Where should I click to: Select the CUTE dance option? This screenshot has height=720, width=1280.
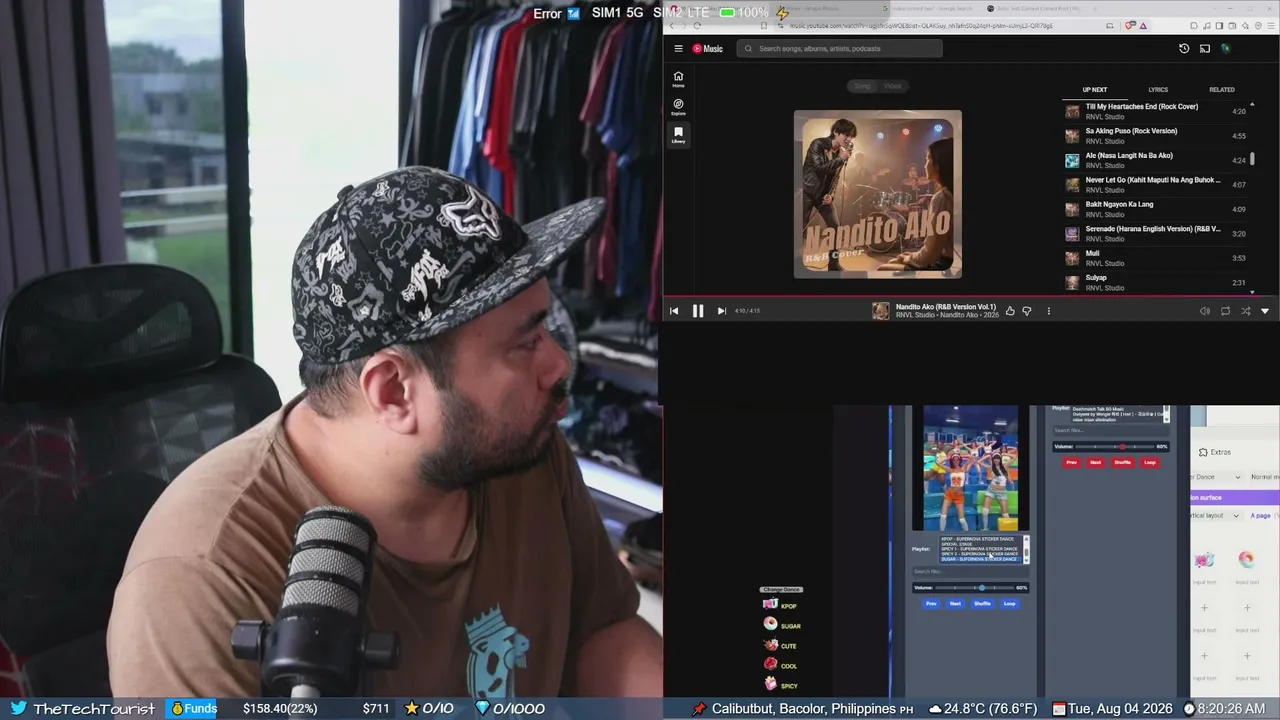coord(781,645)
